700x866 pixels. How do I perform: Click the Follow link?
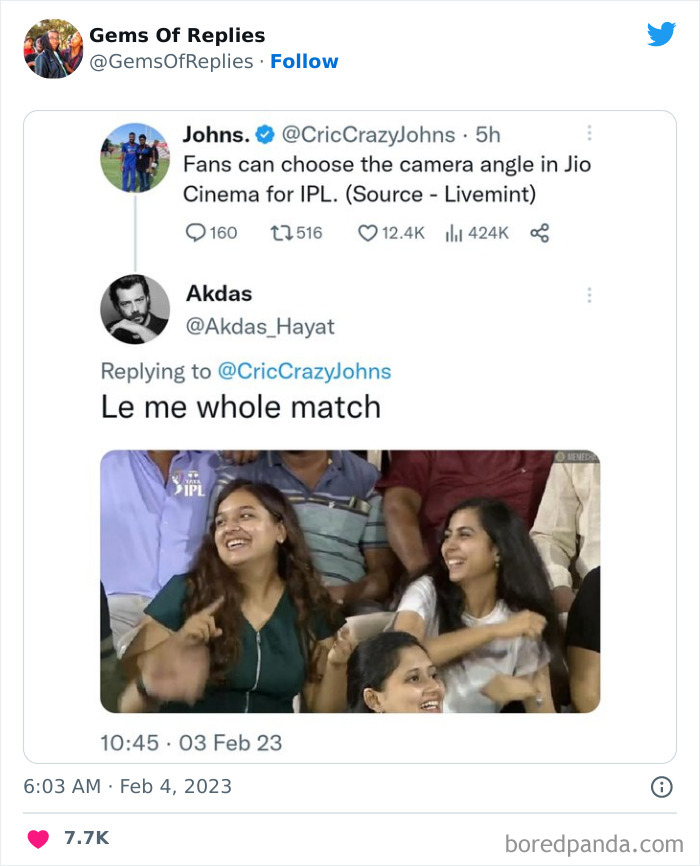tap(304, 62)
